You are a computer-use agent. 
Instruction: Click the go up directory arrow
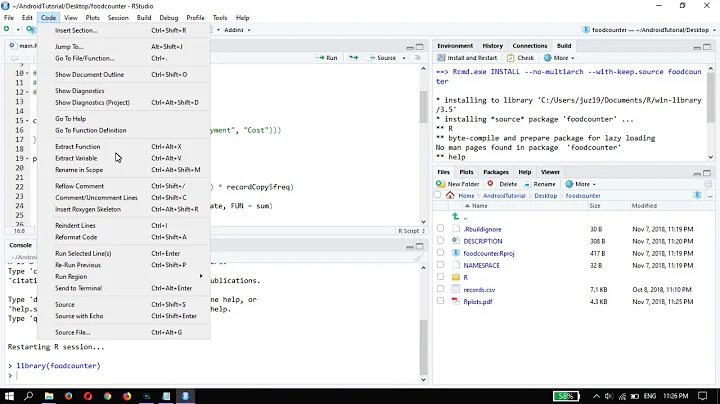[456, 216]
